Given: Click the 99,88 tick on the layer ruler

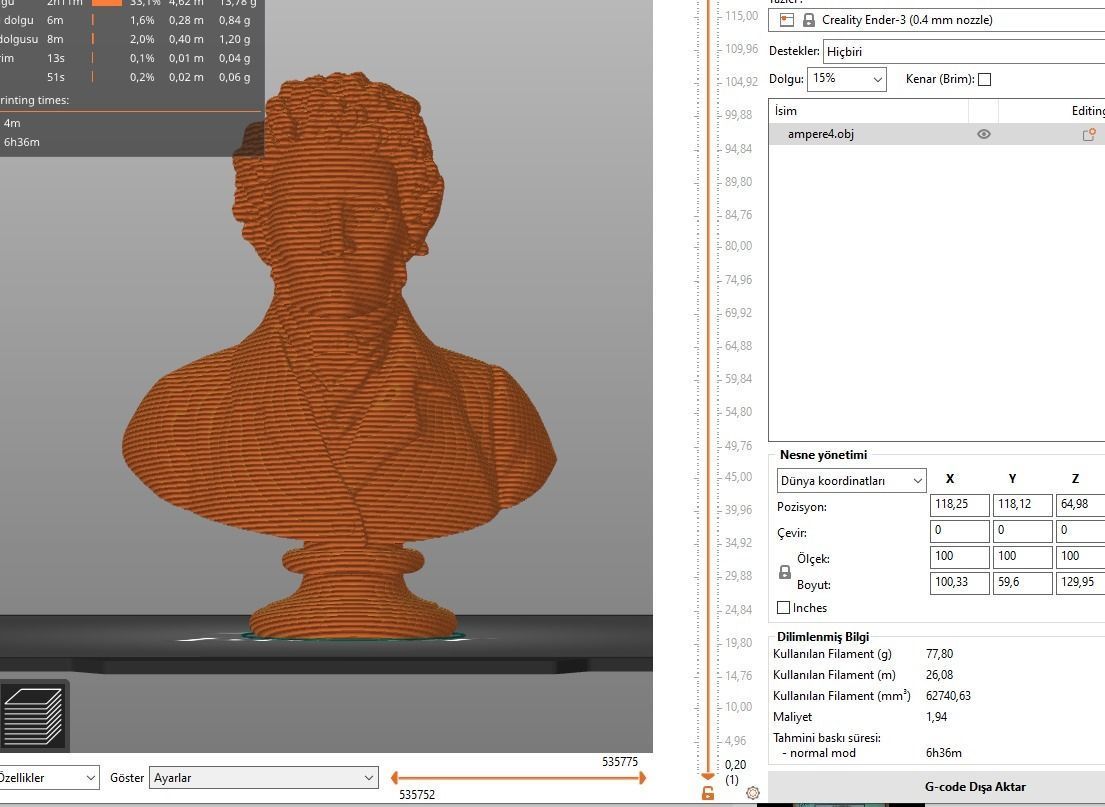Looking at the screenshot, I should click(738, 114).
